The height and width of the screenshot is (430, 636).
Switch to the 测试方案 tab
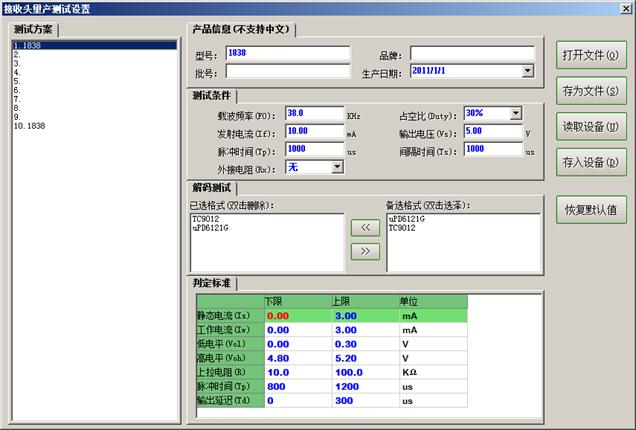[x=39, y=29]
